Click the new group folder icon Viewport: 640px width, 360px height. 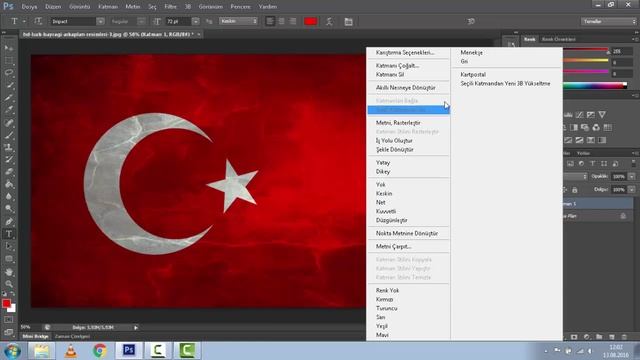point(599,337)
